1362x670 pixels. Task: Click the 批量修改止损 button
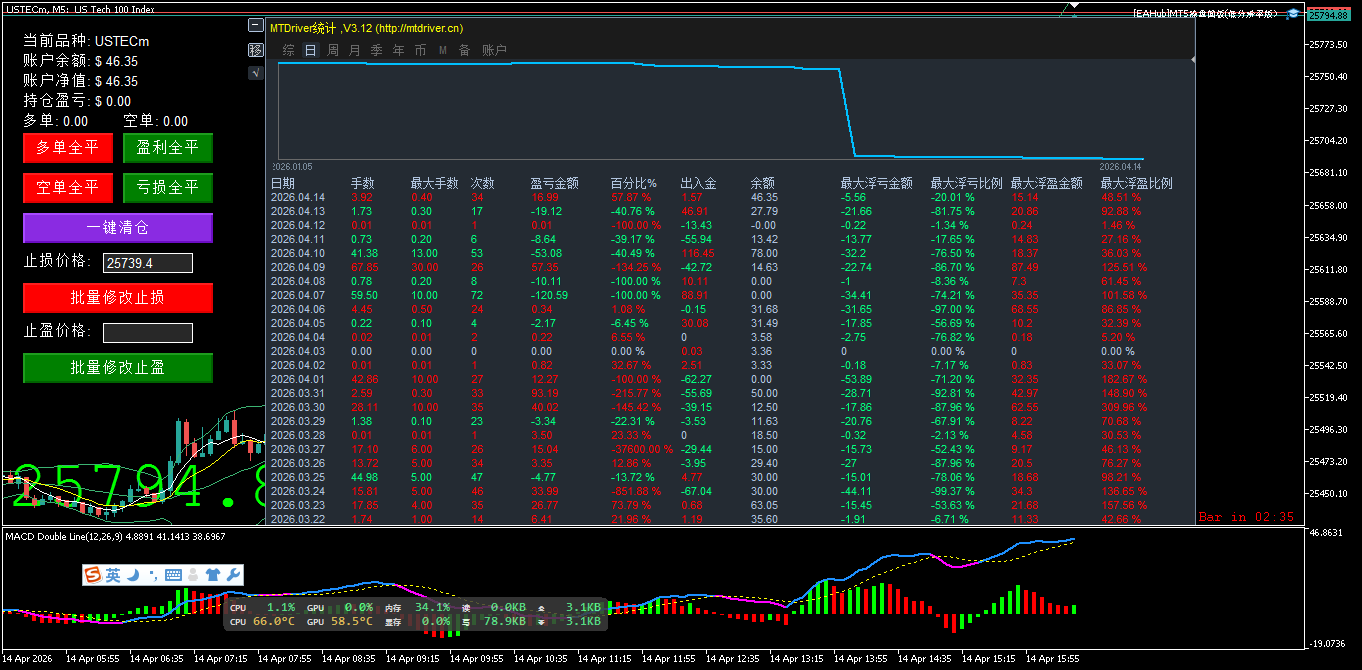[118, 298]
